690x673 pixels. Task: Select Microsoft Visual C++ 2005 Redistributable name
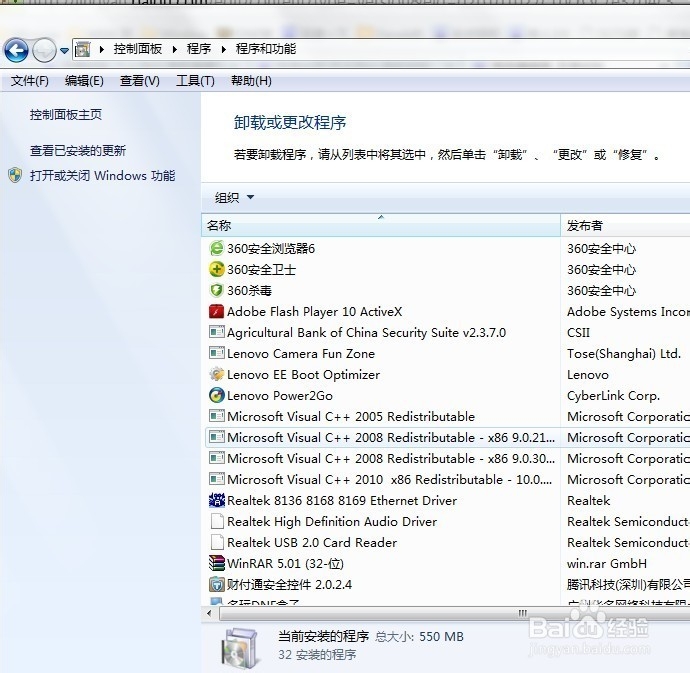351,417
